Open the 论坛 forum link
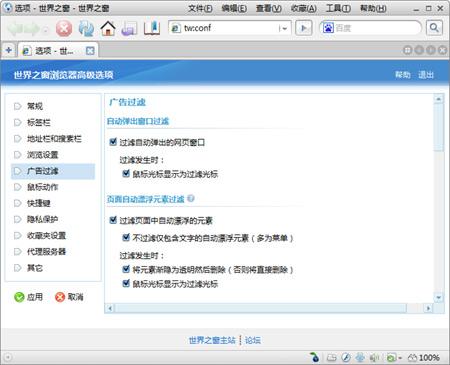 click(253, 340)
